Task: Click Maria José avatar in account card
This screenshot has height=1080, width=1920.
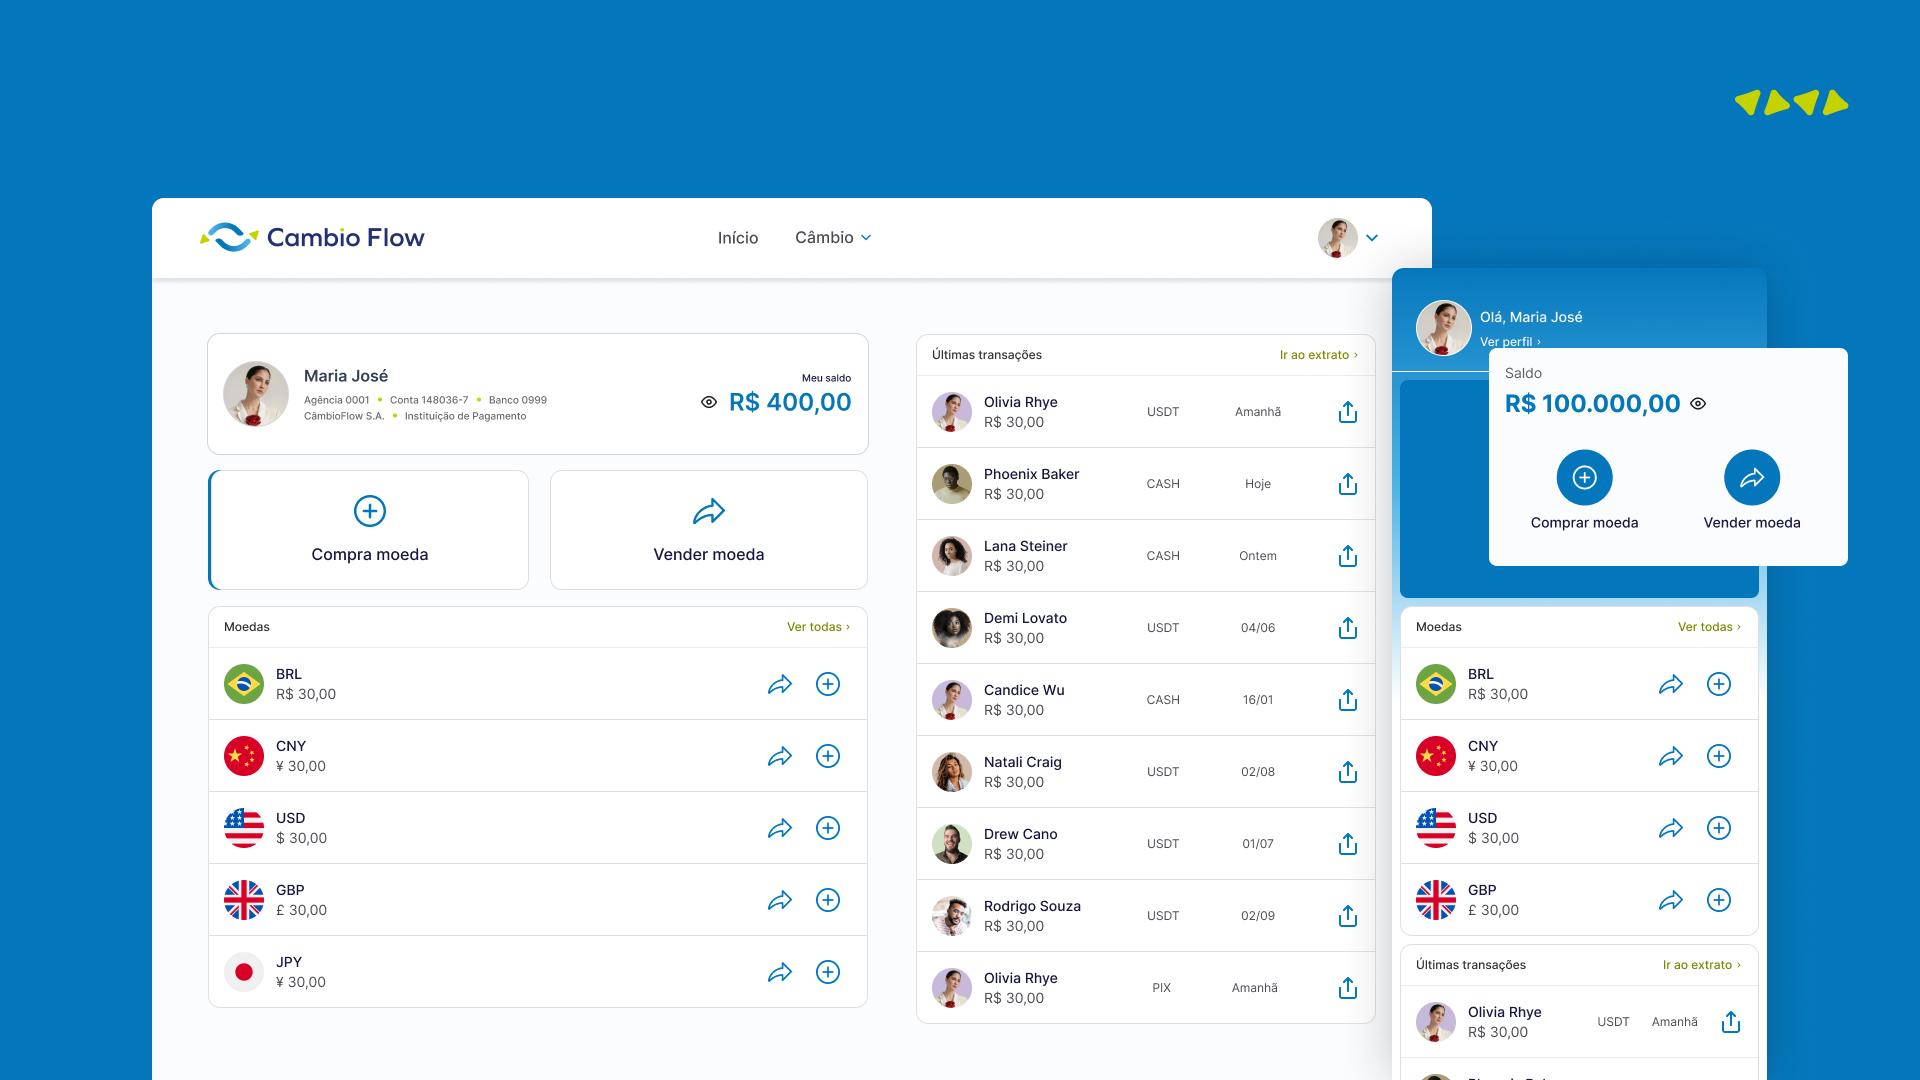Action: pyautogui.click(x=256, y=394)
